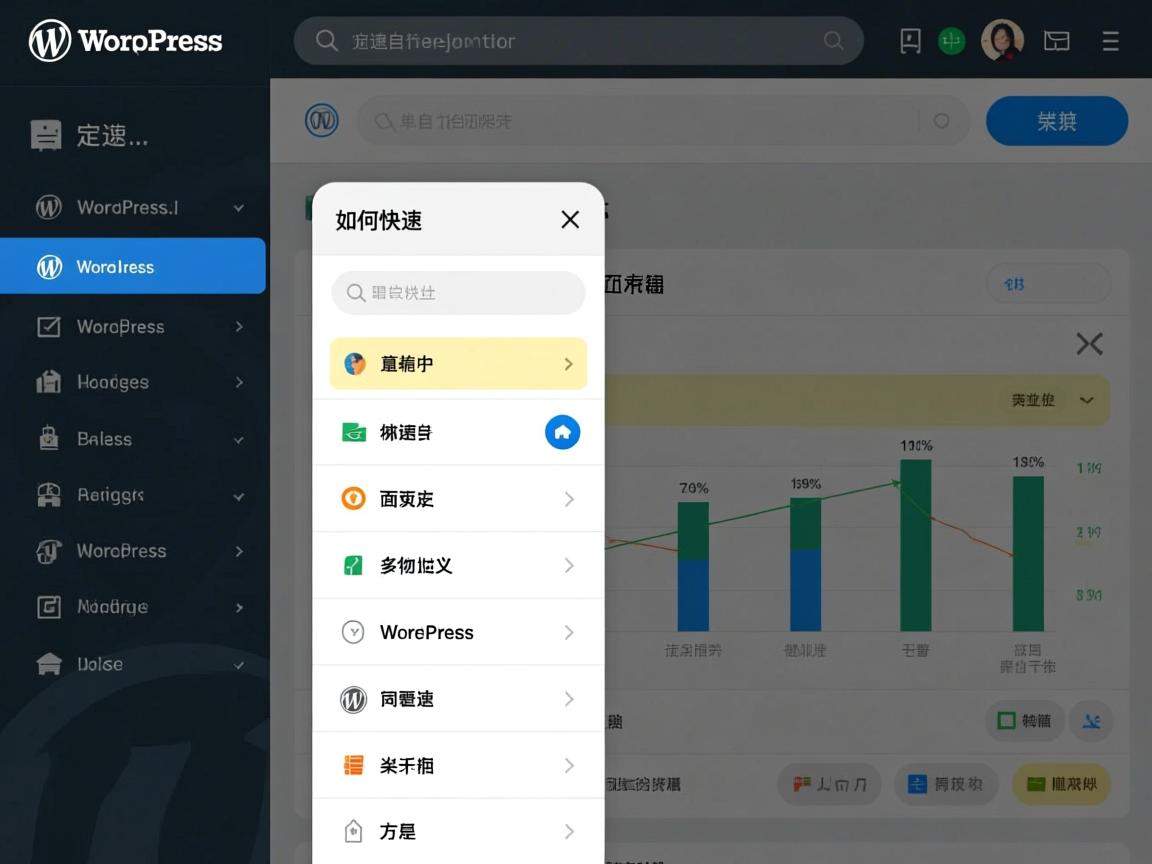
Task: Open the green add button in the top bar
Action: point(951,41)
